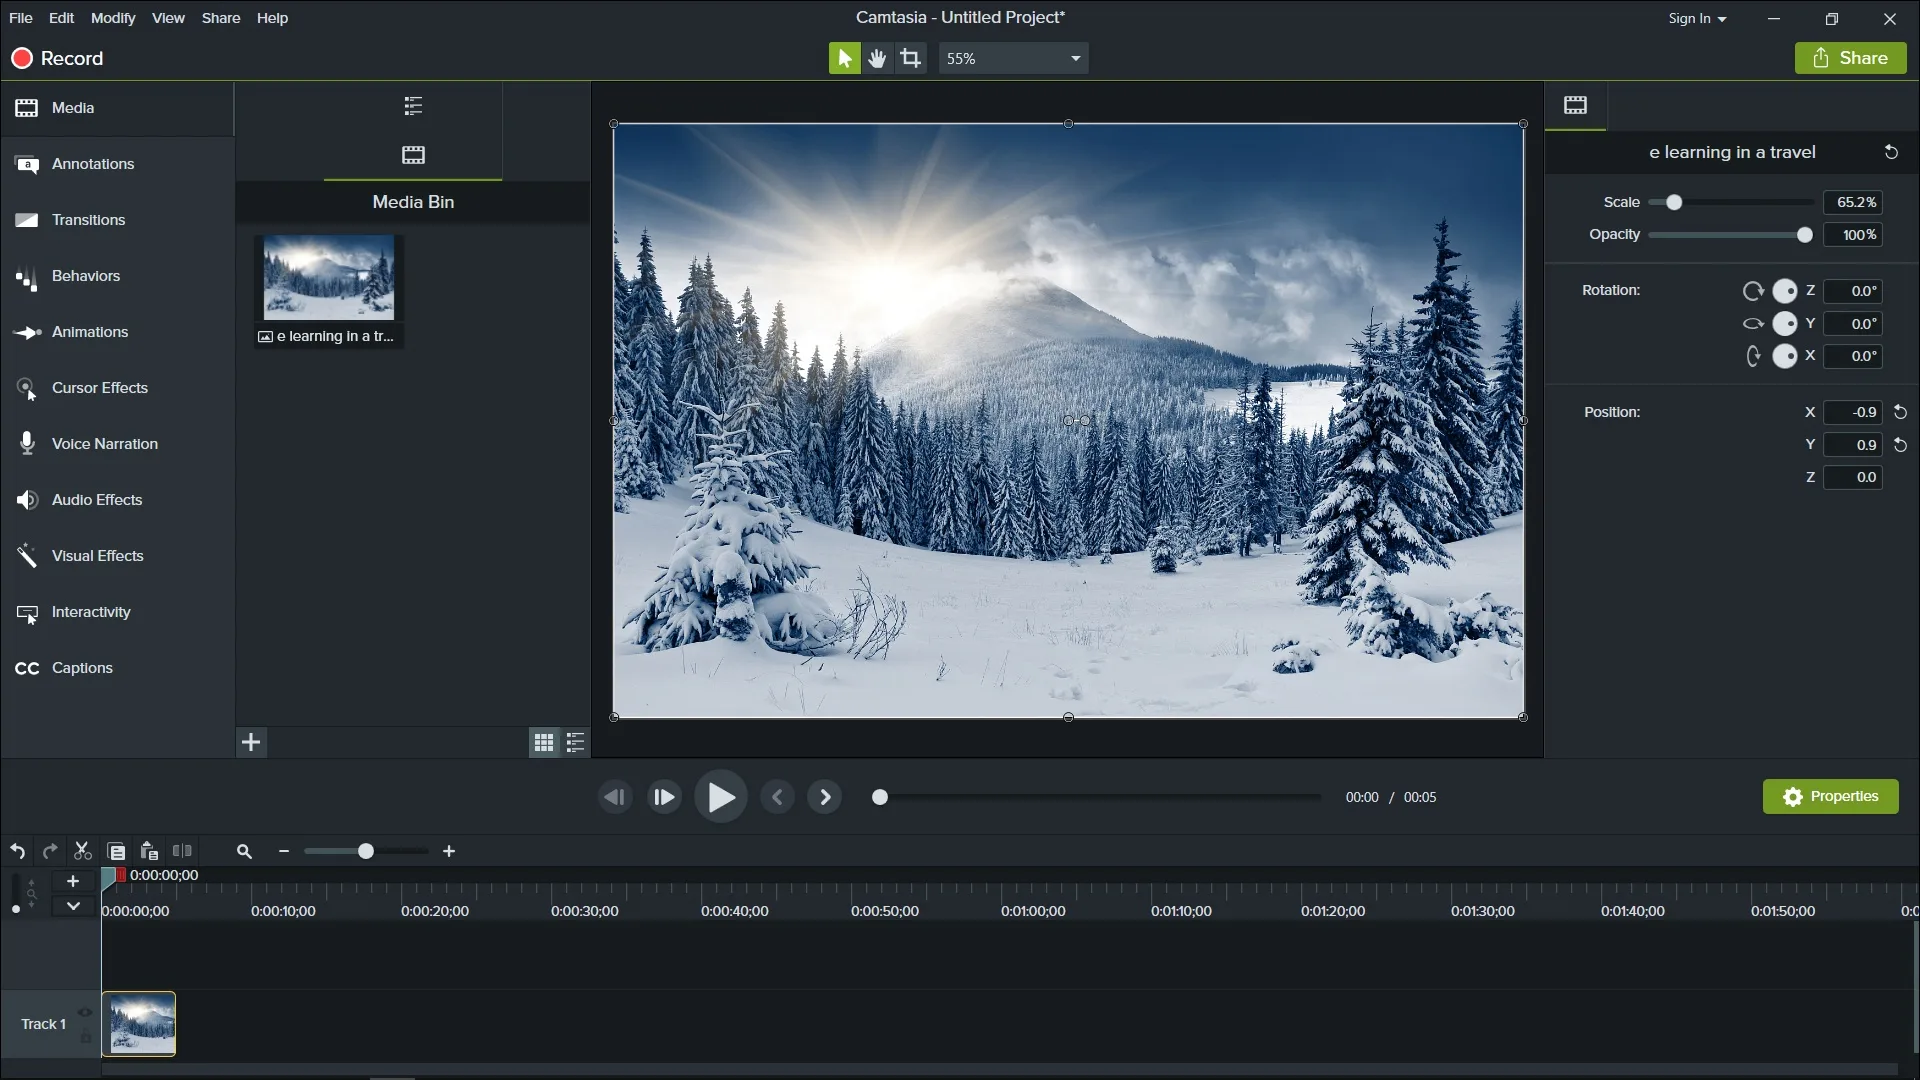Image resolution: width=1920 pixels, height=1080 pixels.
Task: Open the Captions panel
Action: coord(117,668)
